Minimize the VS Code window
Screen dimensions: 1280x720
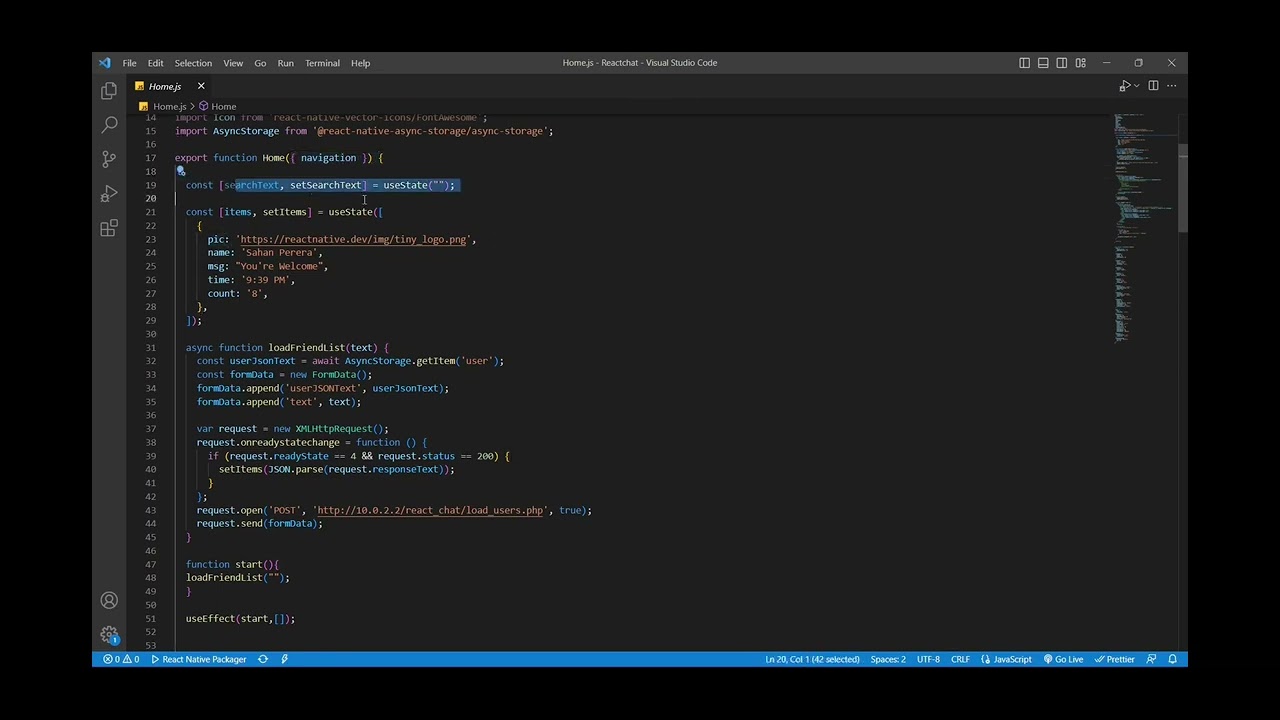pos(1106,63)
